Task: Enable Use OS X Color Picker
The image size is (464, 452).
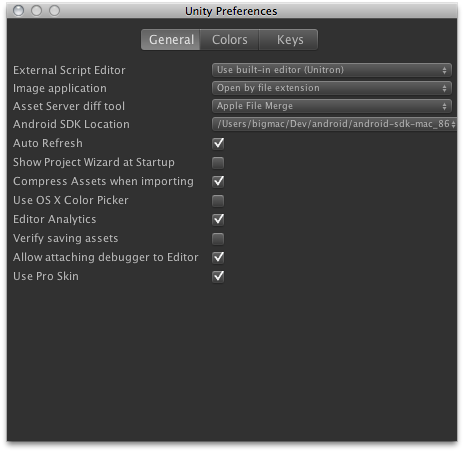Action: [x=218, y=201]
